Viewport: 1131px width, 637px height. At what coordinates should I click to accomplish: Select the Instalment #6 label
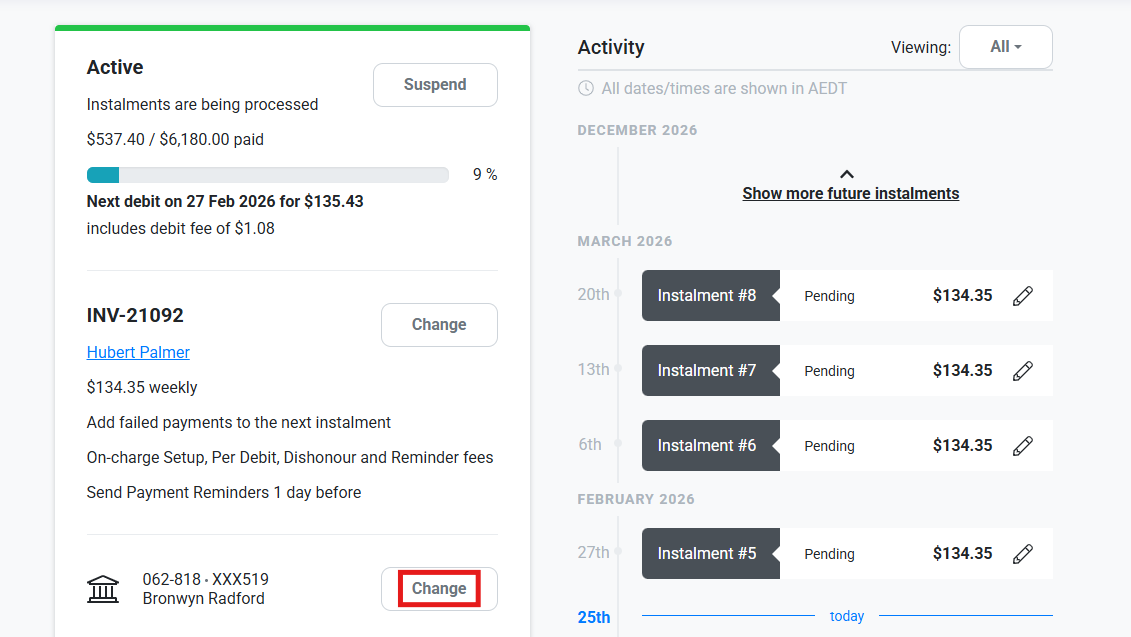pos(707,446)
